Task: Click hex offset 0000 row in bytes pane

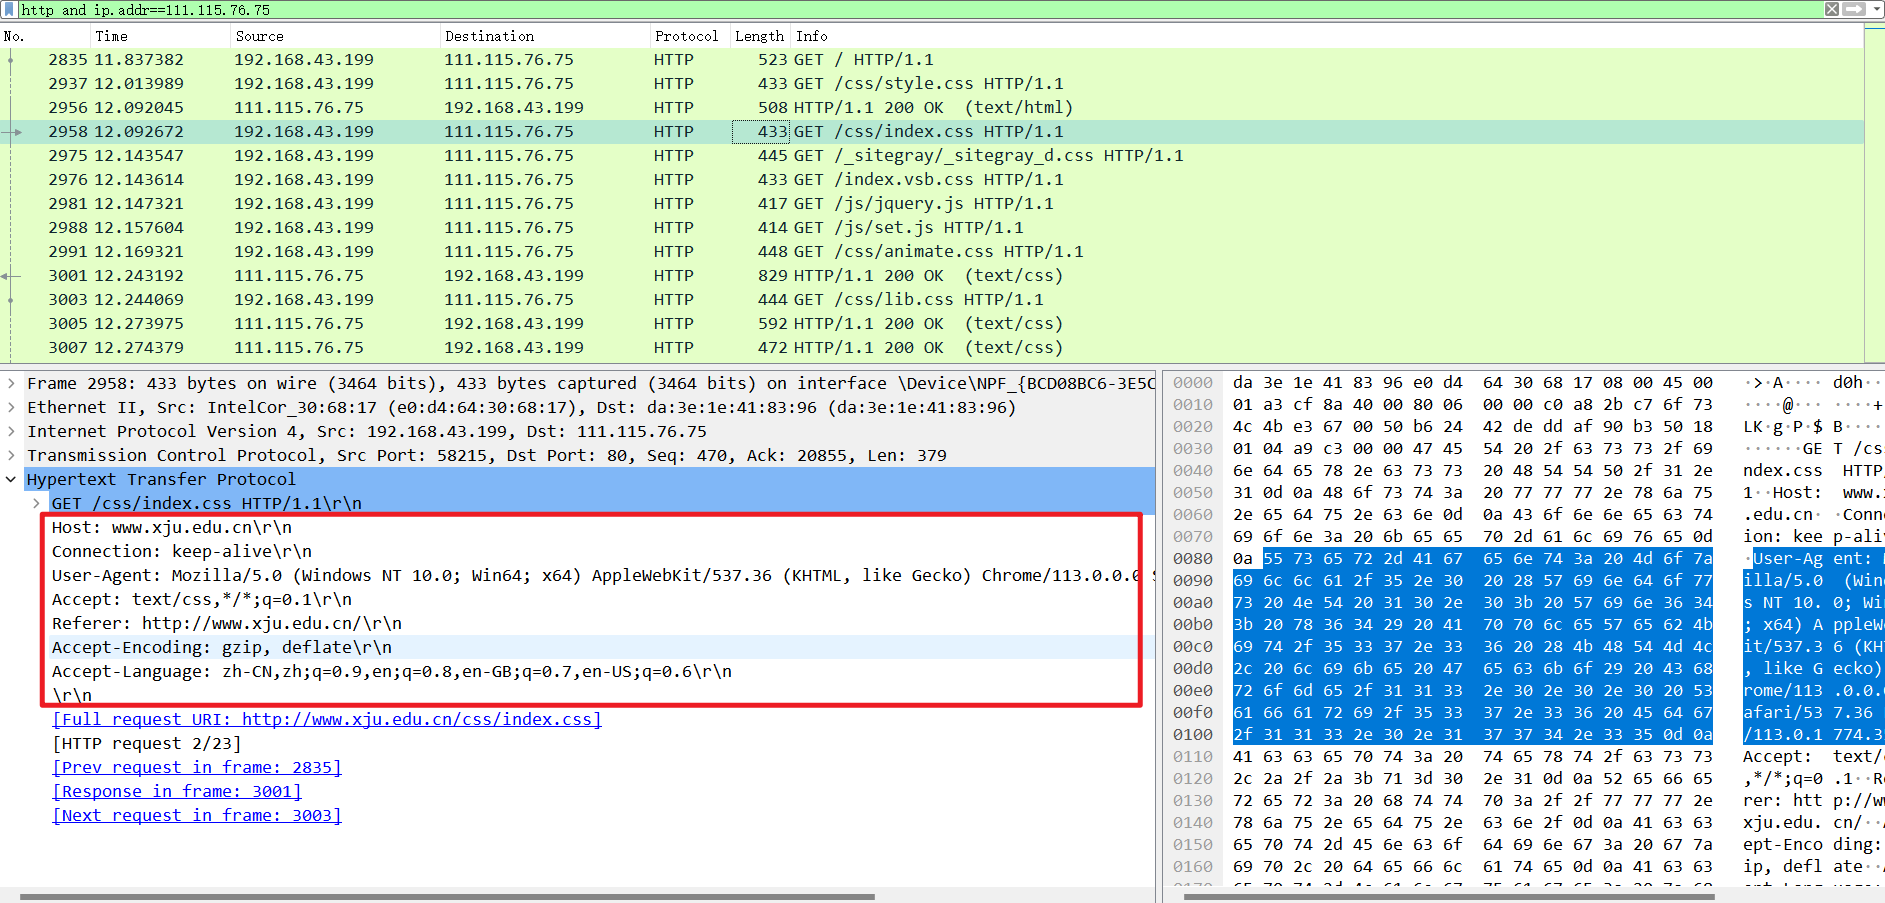Action: pos(1193,383)
